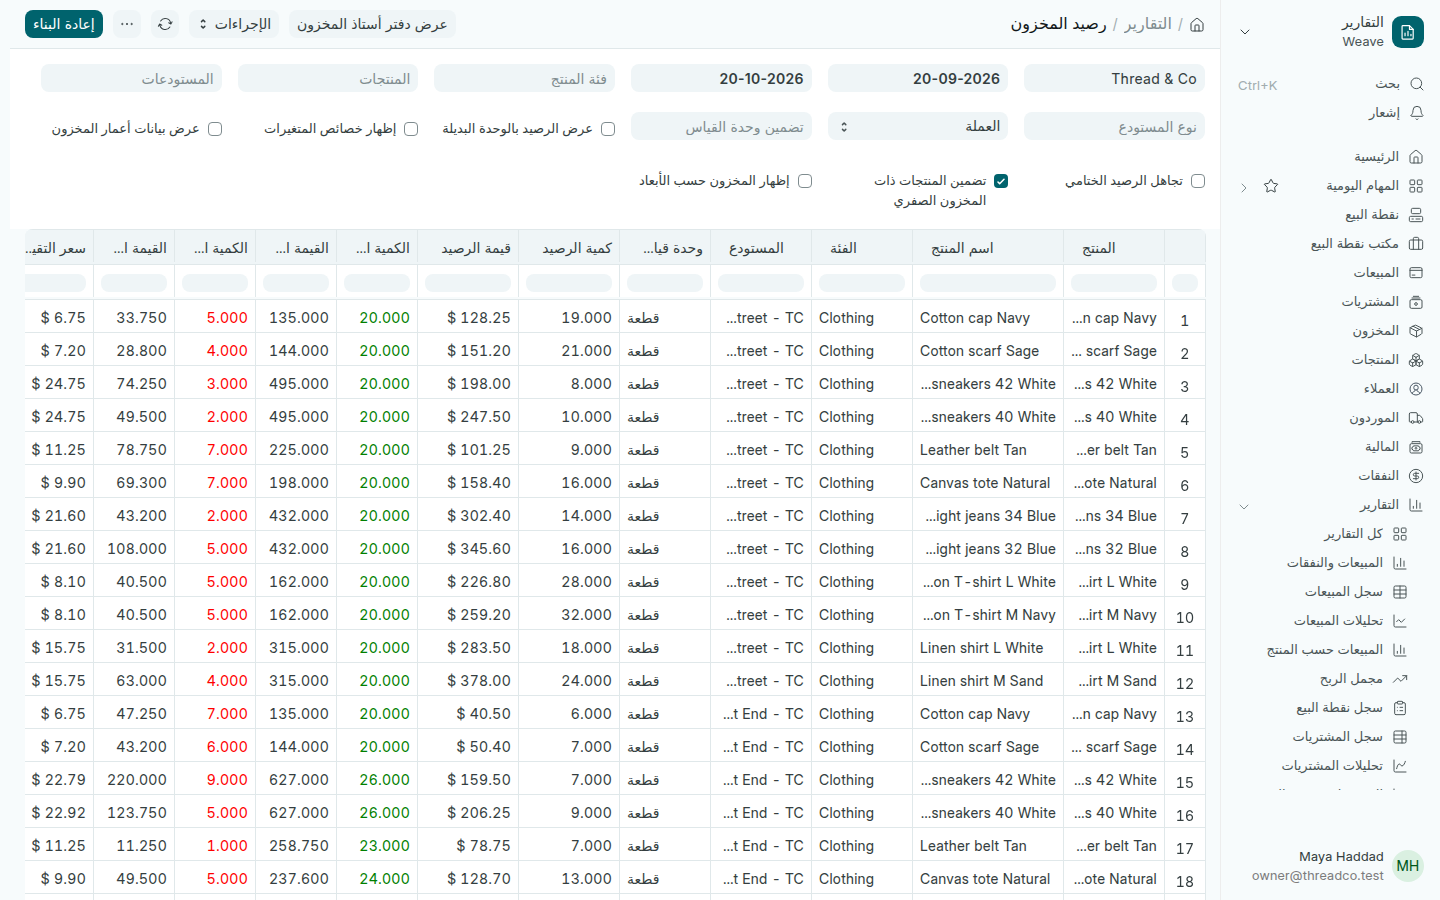The image size is (1440, 900).
Task: Click the refresh icon in the toolbar
Action: coord(165,24)
